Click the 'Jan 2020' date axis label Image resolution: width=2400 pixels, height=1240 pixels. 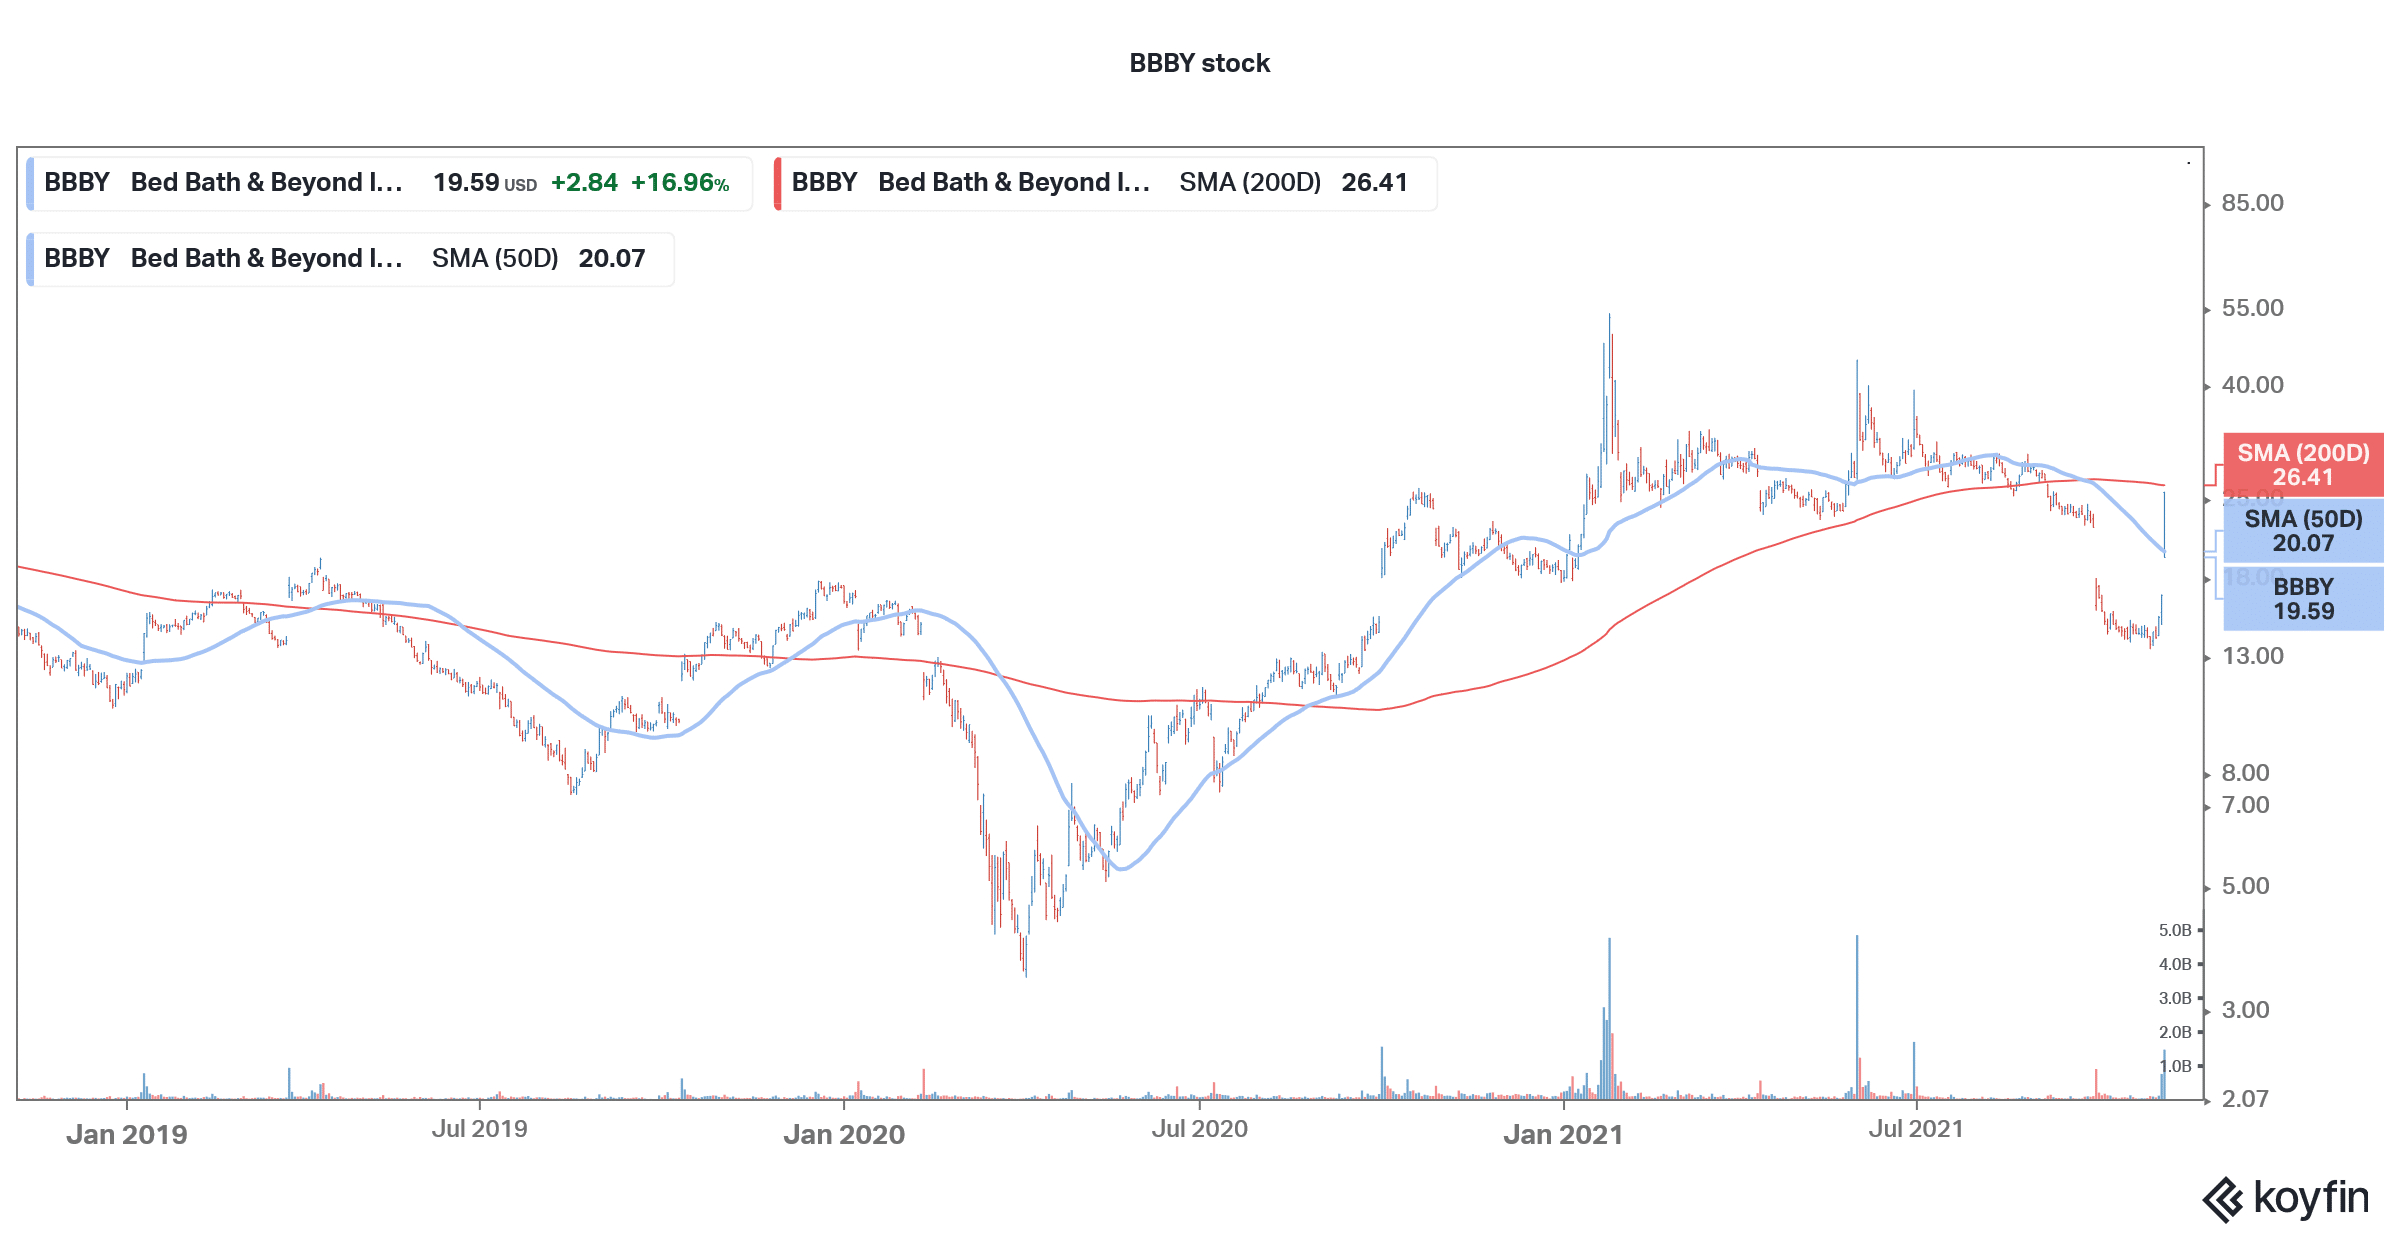(844, 1135)
